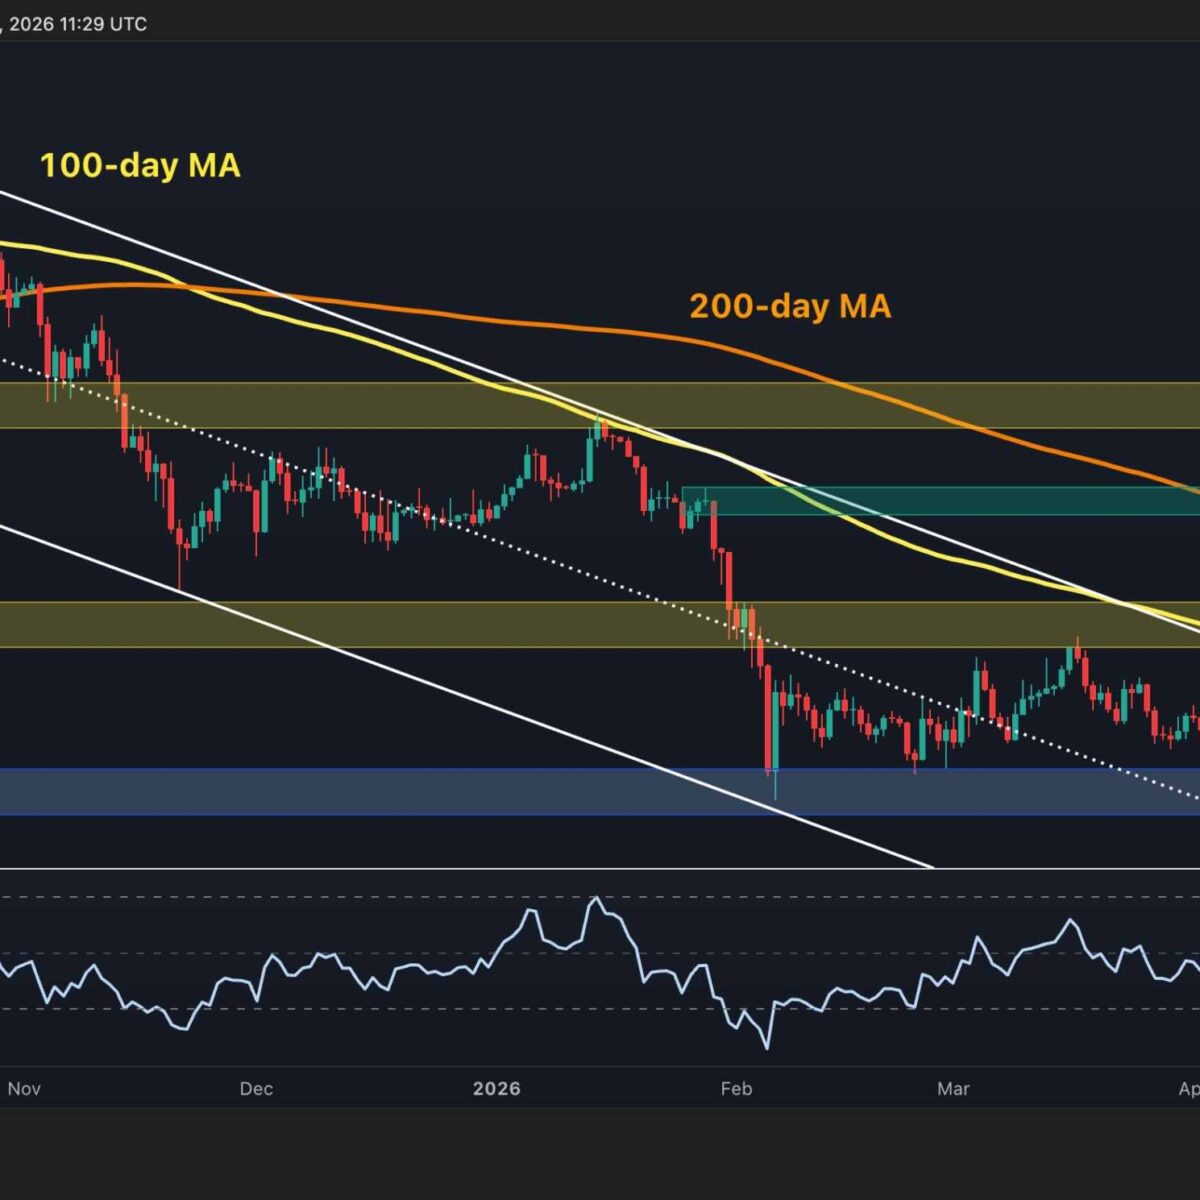Select the blue support zone at bottom
Screen dimensions: 1200x1200
[400, 792]
